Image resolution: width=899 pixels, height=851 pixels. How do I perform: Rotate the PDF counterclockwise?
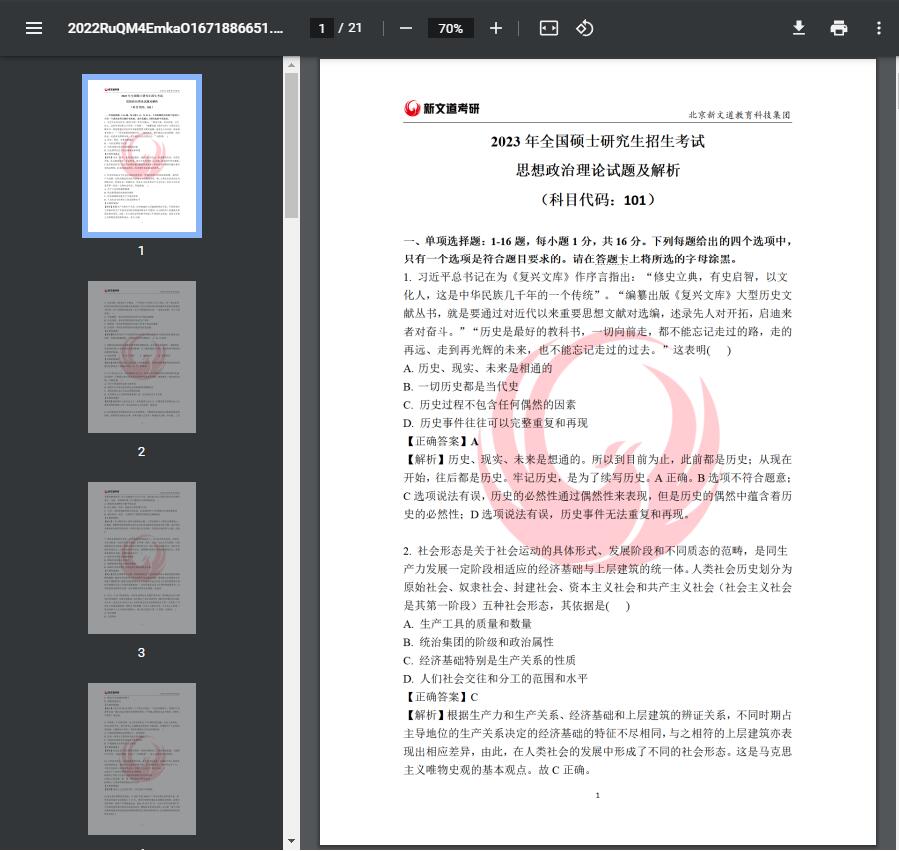(x=586, y=28)
